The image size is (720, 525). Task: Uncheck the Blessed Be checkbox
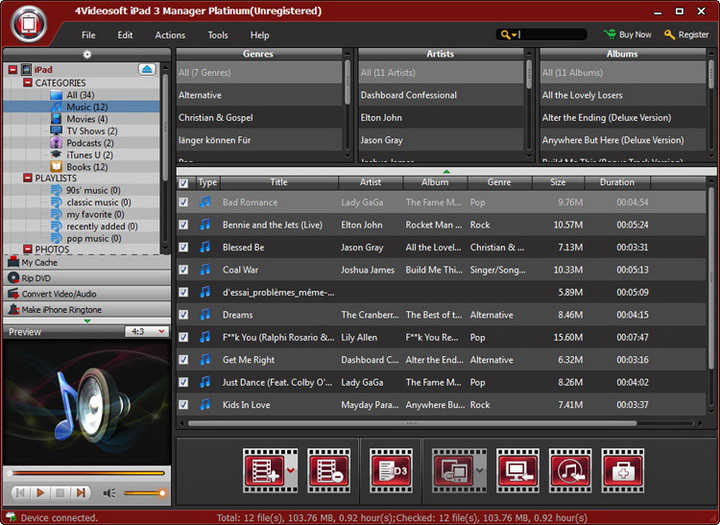(183, 247)
